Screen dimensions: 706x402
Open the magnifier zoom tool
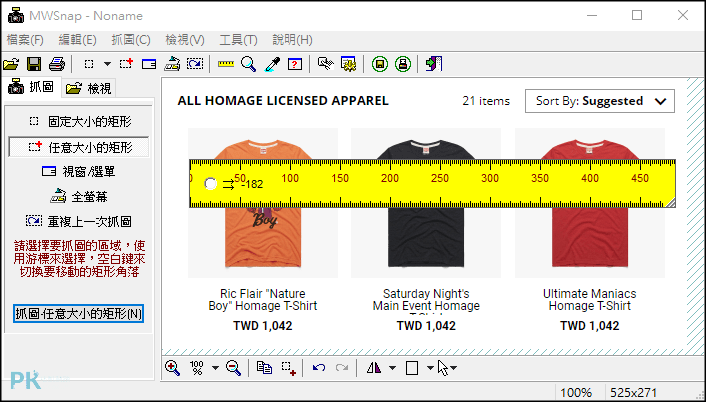pyautogui.click(x=248, y=64)
